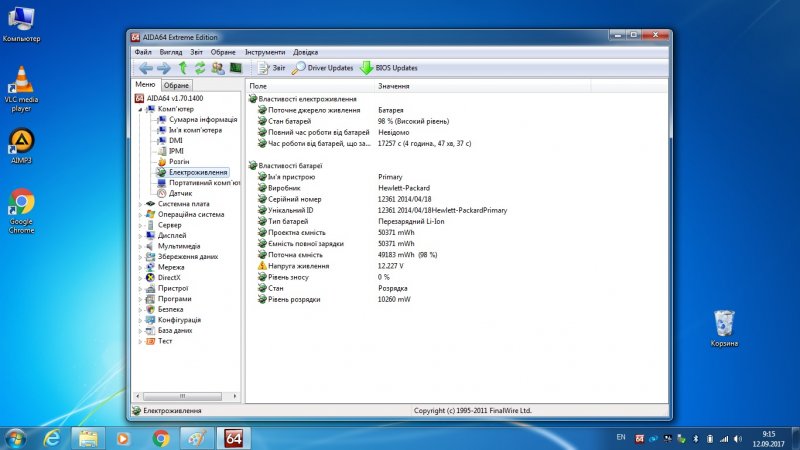The height and width of the screenshot is (450, 800).
Task: Open AIMP3 desktop icon
Action: pos(21,143)
